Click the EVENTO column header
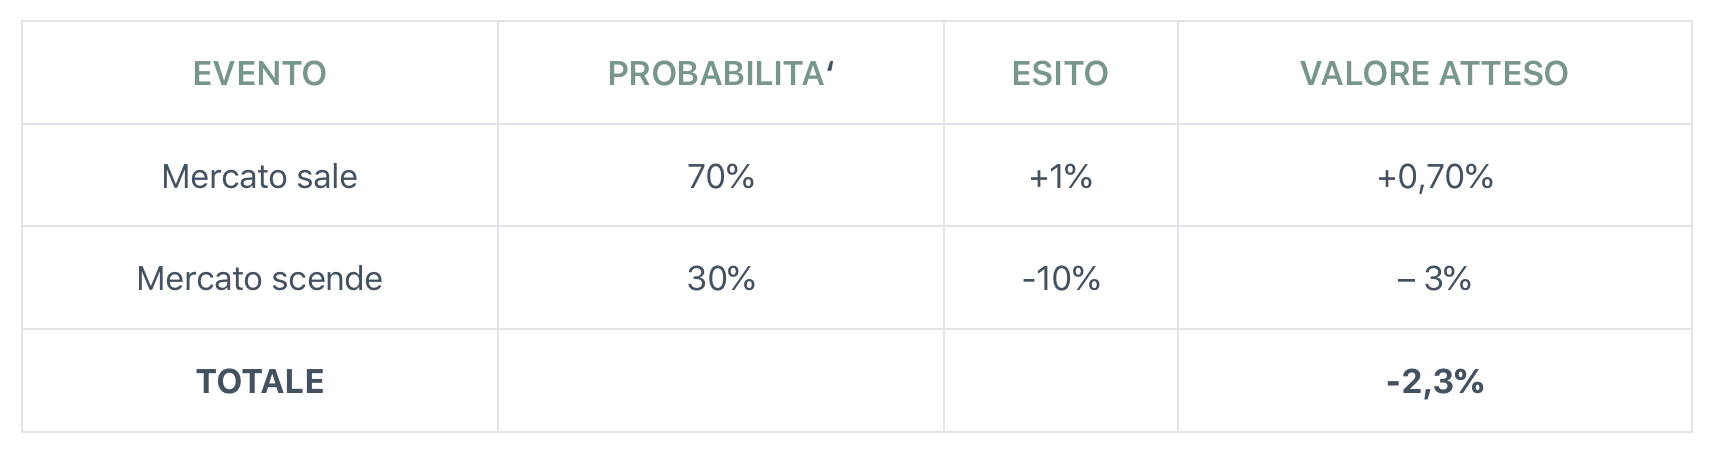 [x=259, y=73]
